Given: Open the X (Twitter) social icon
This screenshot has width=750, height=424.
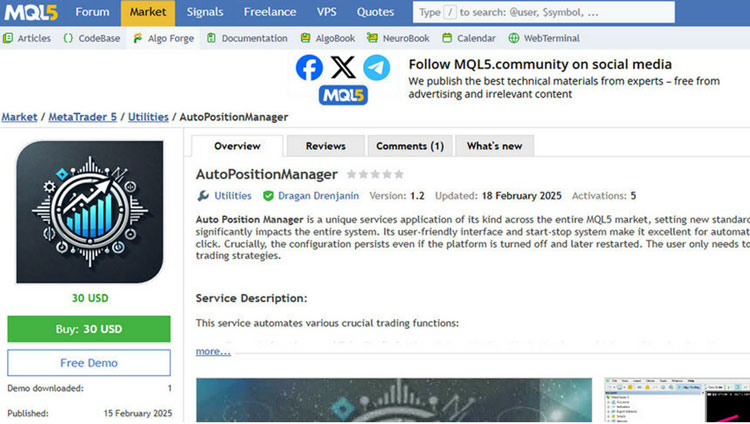Looking at the screenshot, I should tap(343, 67).
